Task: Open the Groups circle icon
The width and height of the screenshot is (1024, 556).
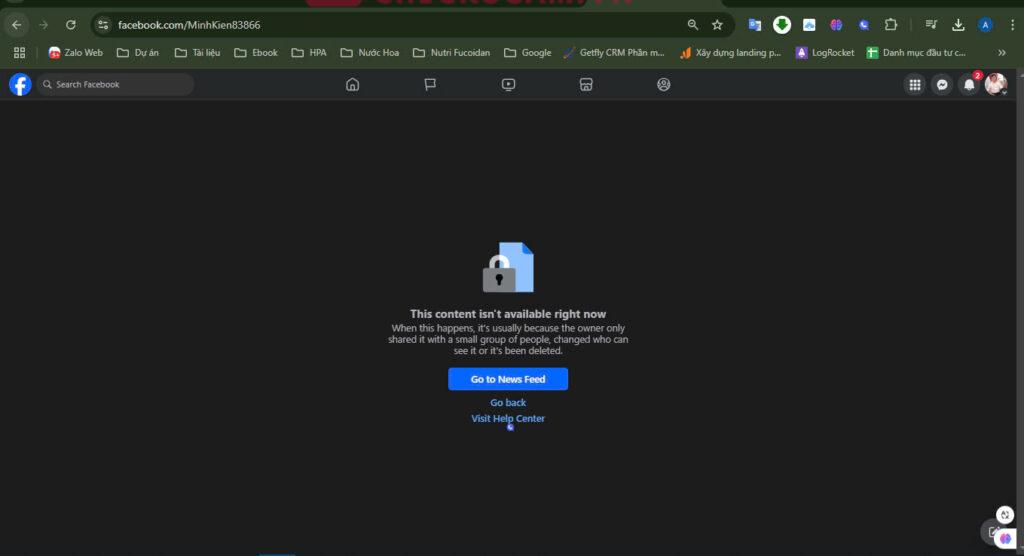Action: [x=664, y=85]
